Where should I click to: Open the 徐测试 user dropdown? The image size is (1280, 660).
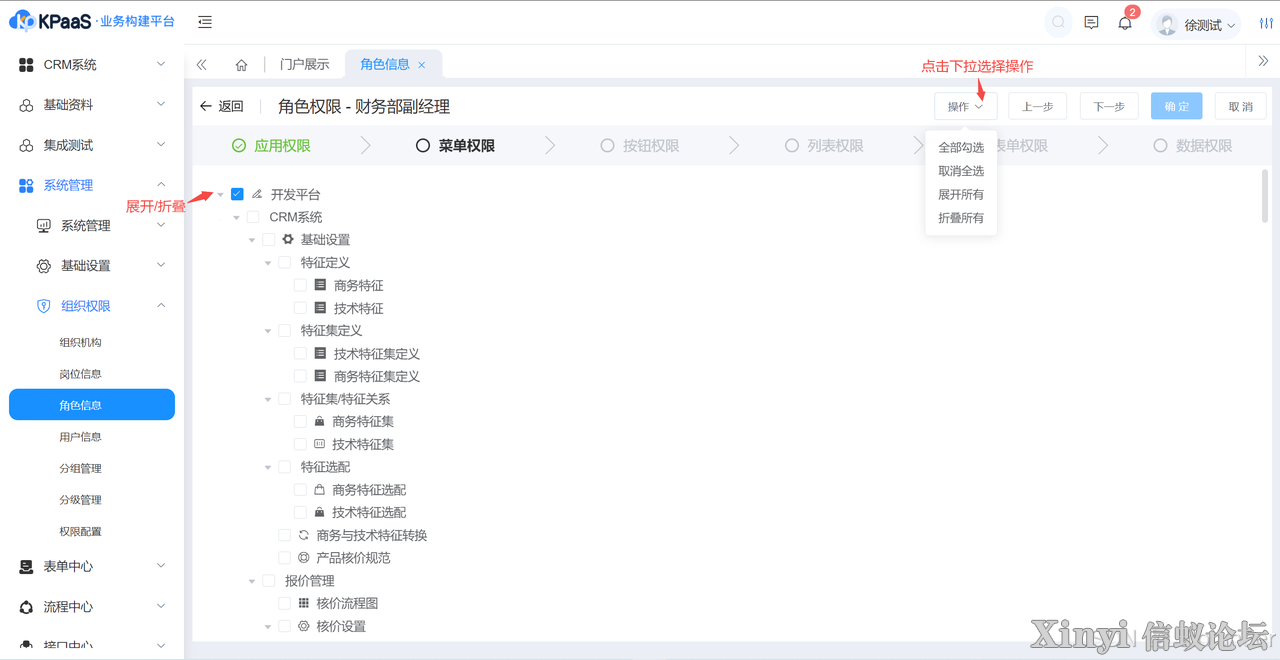pyautogui.click(x=1197, y=25)
